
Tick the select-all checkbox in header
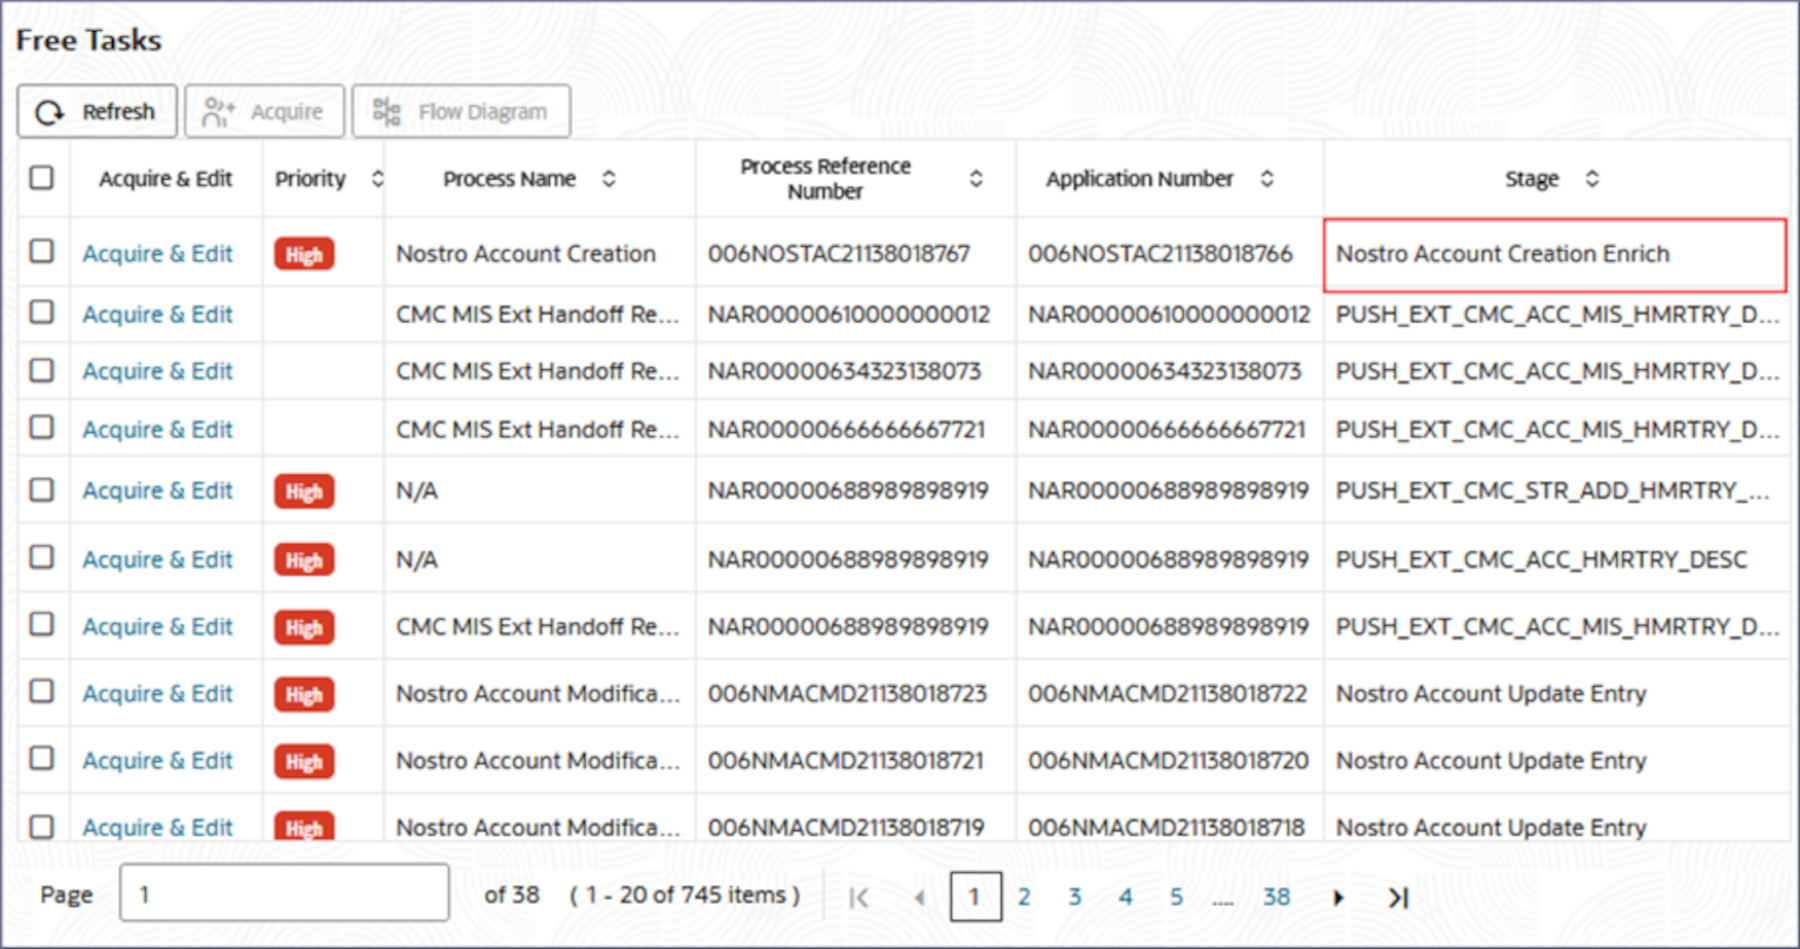[42, 178]
